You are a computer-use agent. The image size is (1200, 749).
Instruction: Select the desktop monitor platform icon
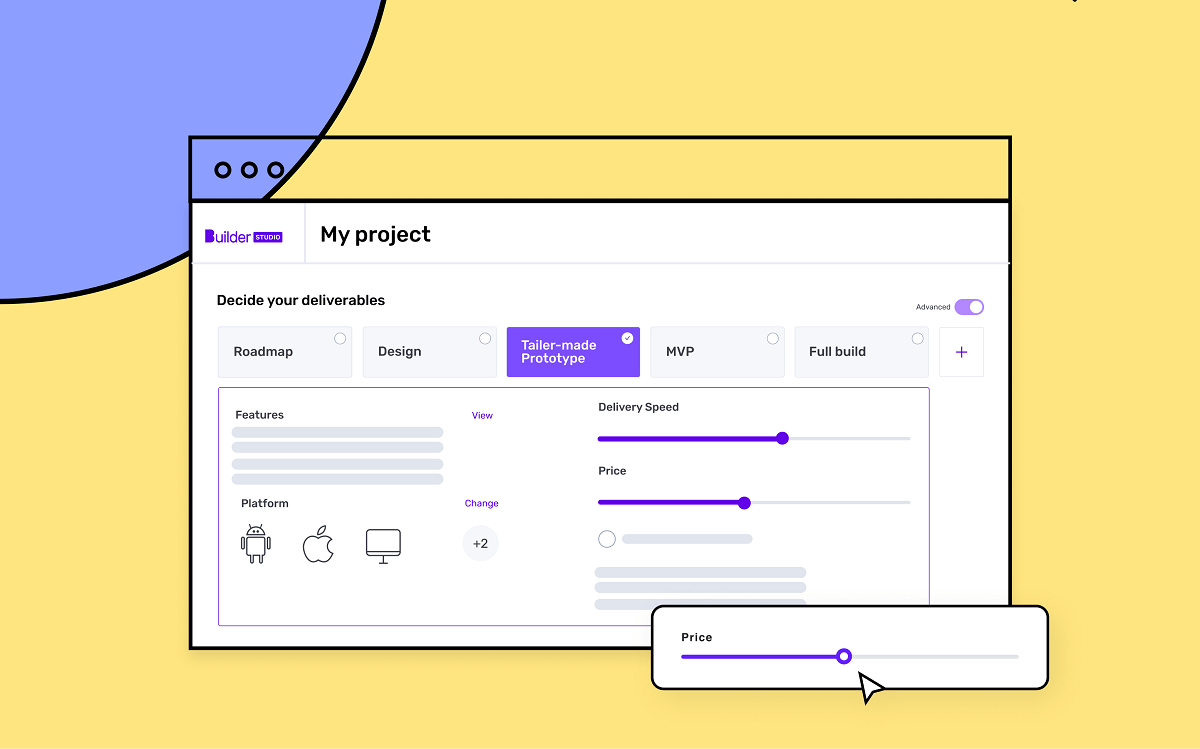pos(384,543)
